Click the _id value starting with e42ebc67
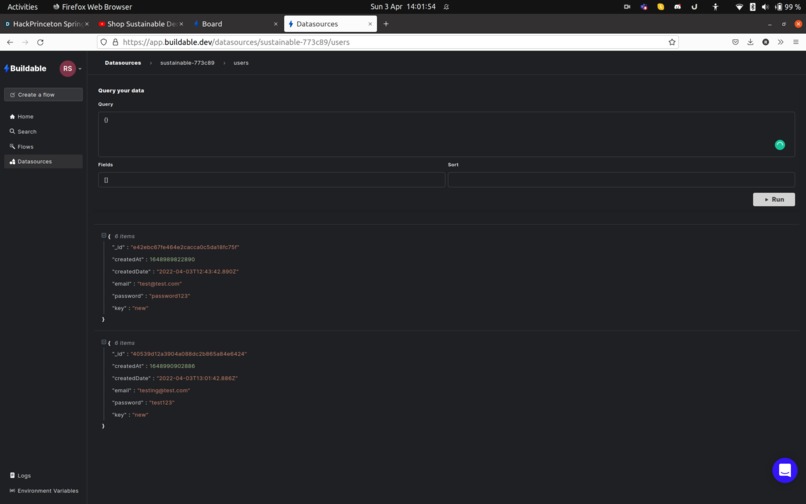Screen dimensions: 806x504 [185, 247]
